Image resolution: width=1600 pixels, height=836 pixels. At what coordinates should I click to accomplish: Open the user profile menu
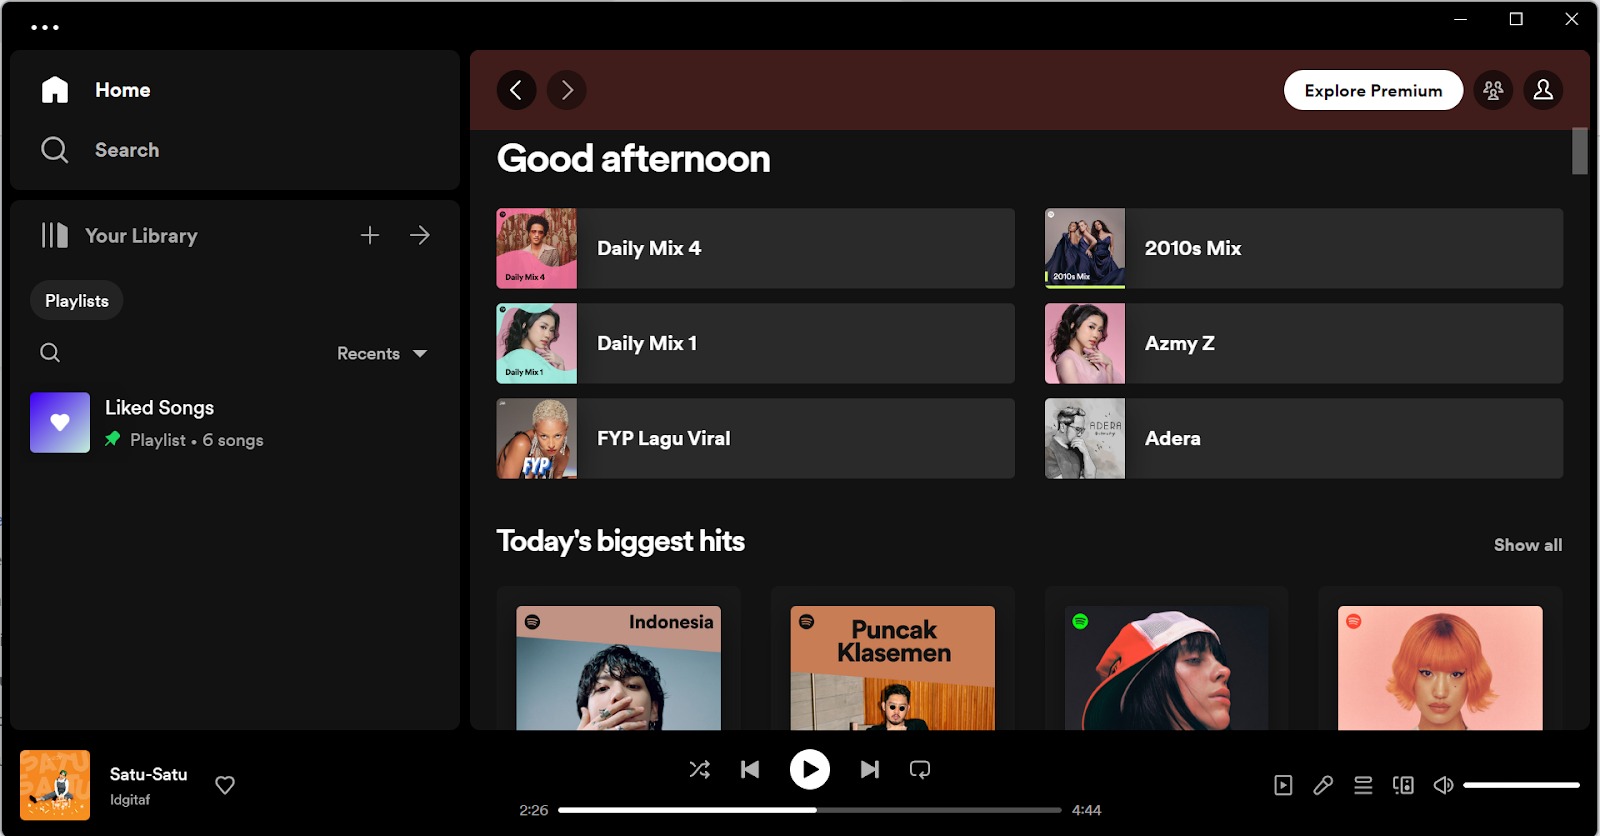pyautogui.click(x=1543, y=90)
